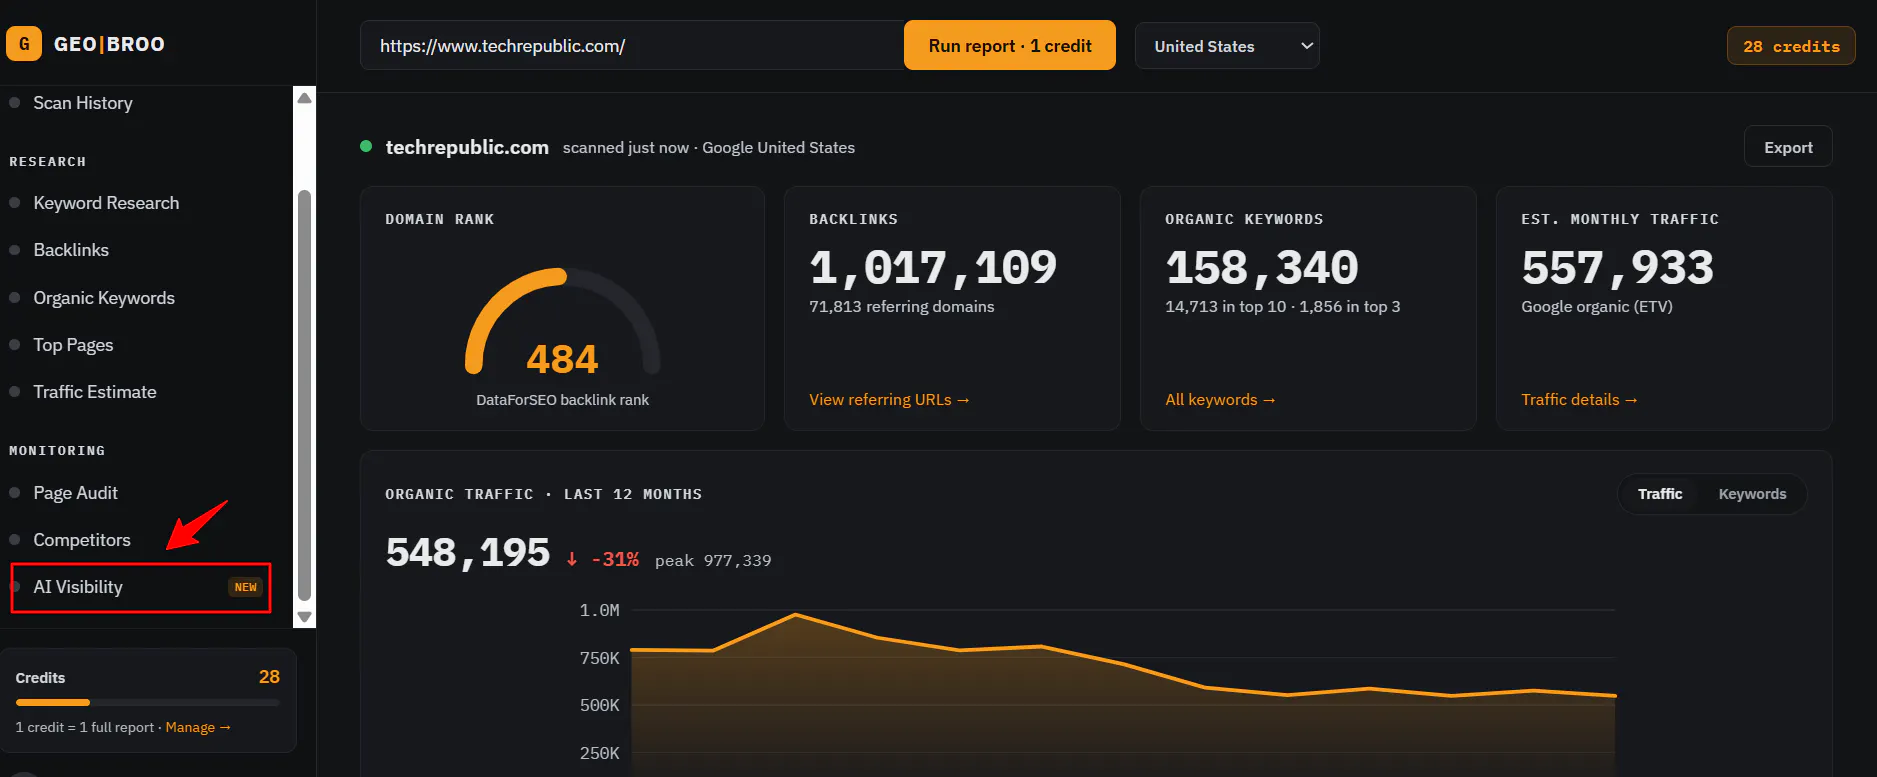Click the 28 value in Credits panel
The width and height of the screenshot is (1877, 777).
pyautogui.click(x=269, y=677)
